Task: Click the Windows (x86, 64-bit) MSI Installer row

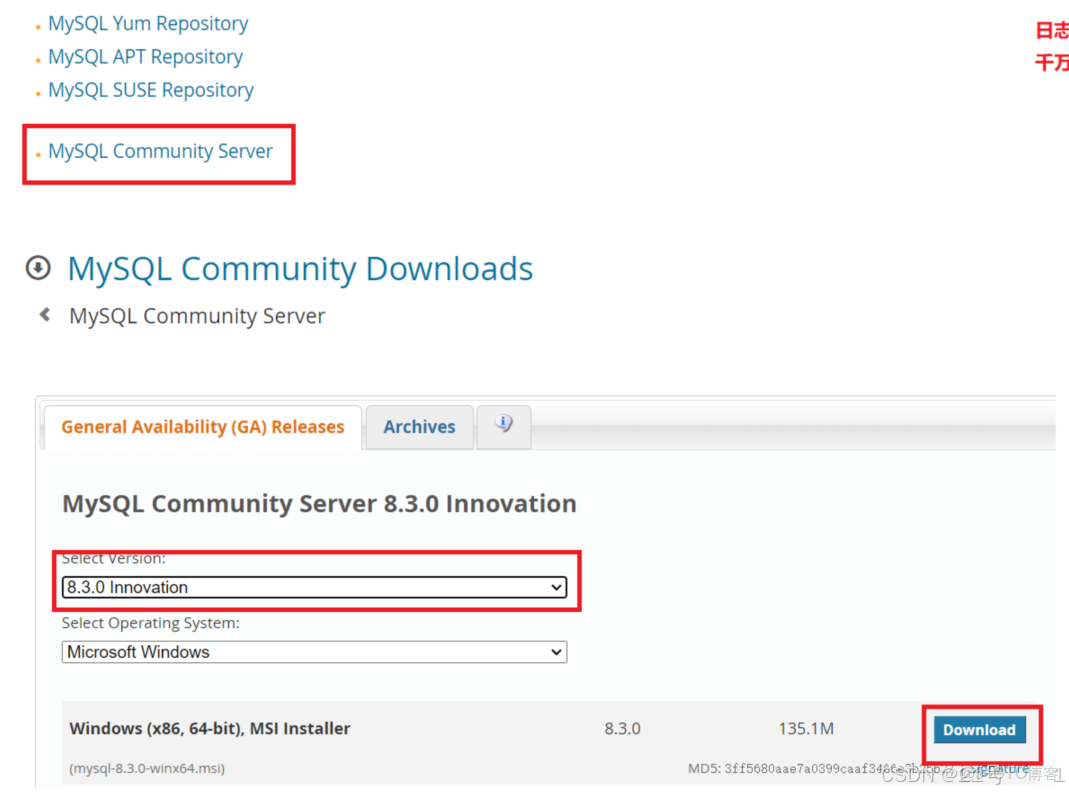Action: (x=209, y=729)
